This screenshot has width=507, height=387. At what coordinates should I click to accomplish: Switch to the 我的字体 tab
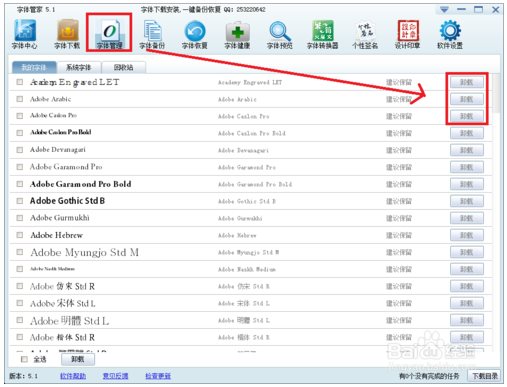(x=34, y=68)
